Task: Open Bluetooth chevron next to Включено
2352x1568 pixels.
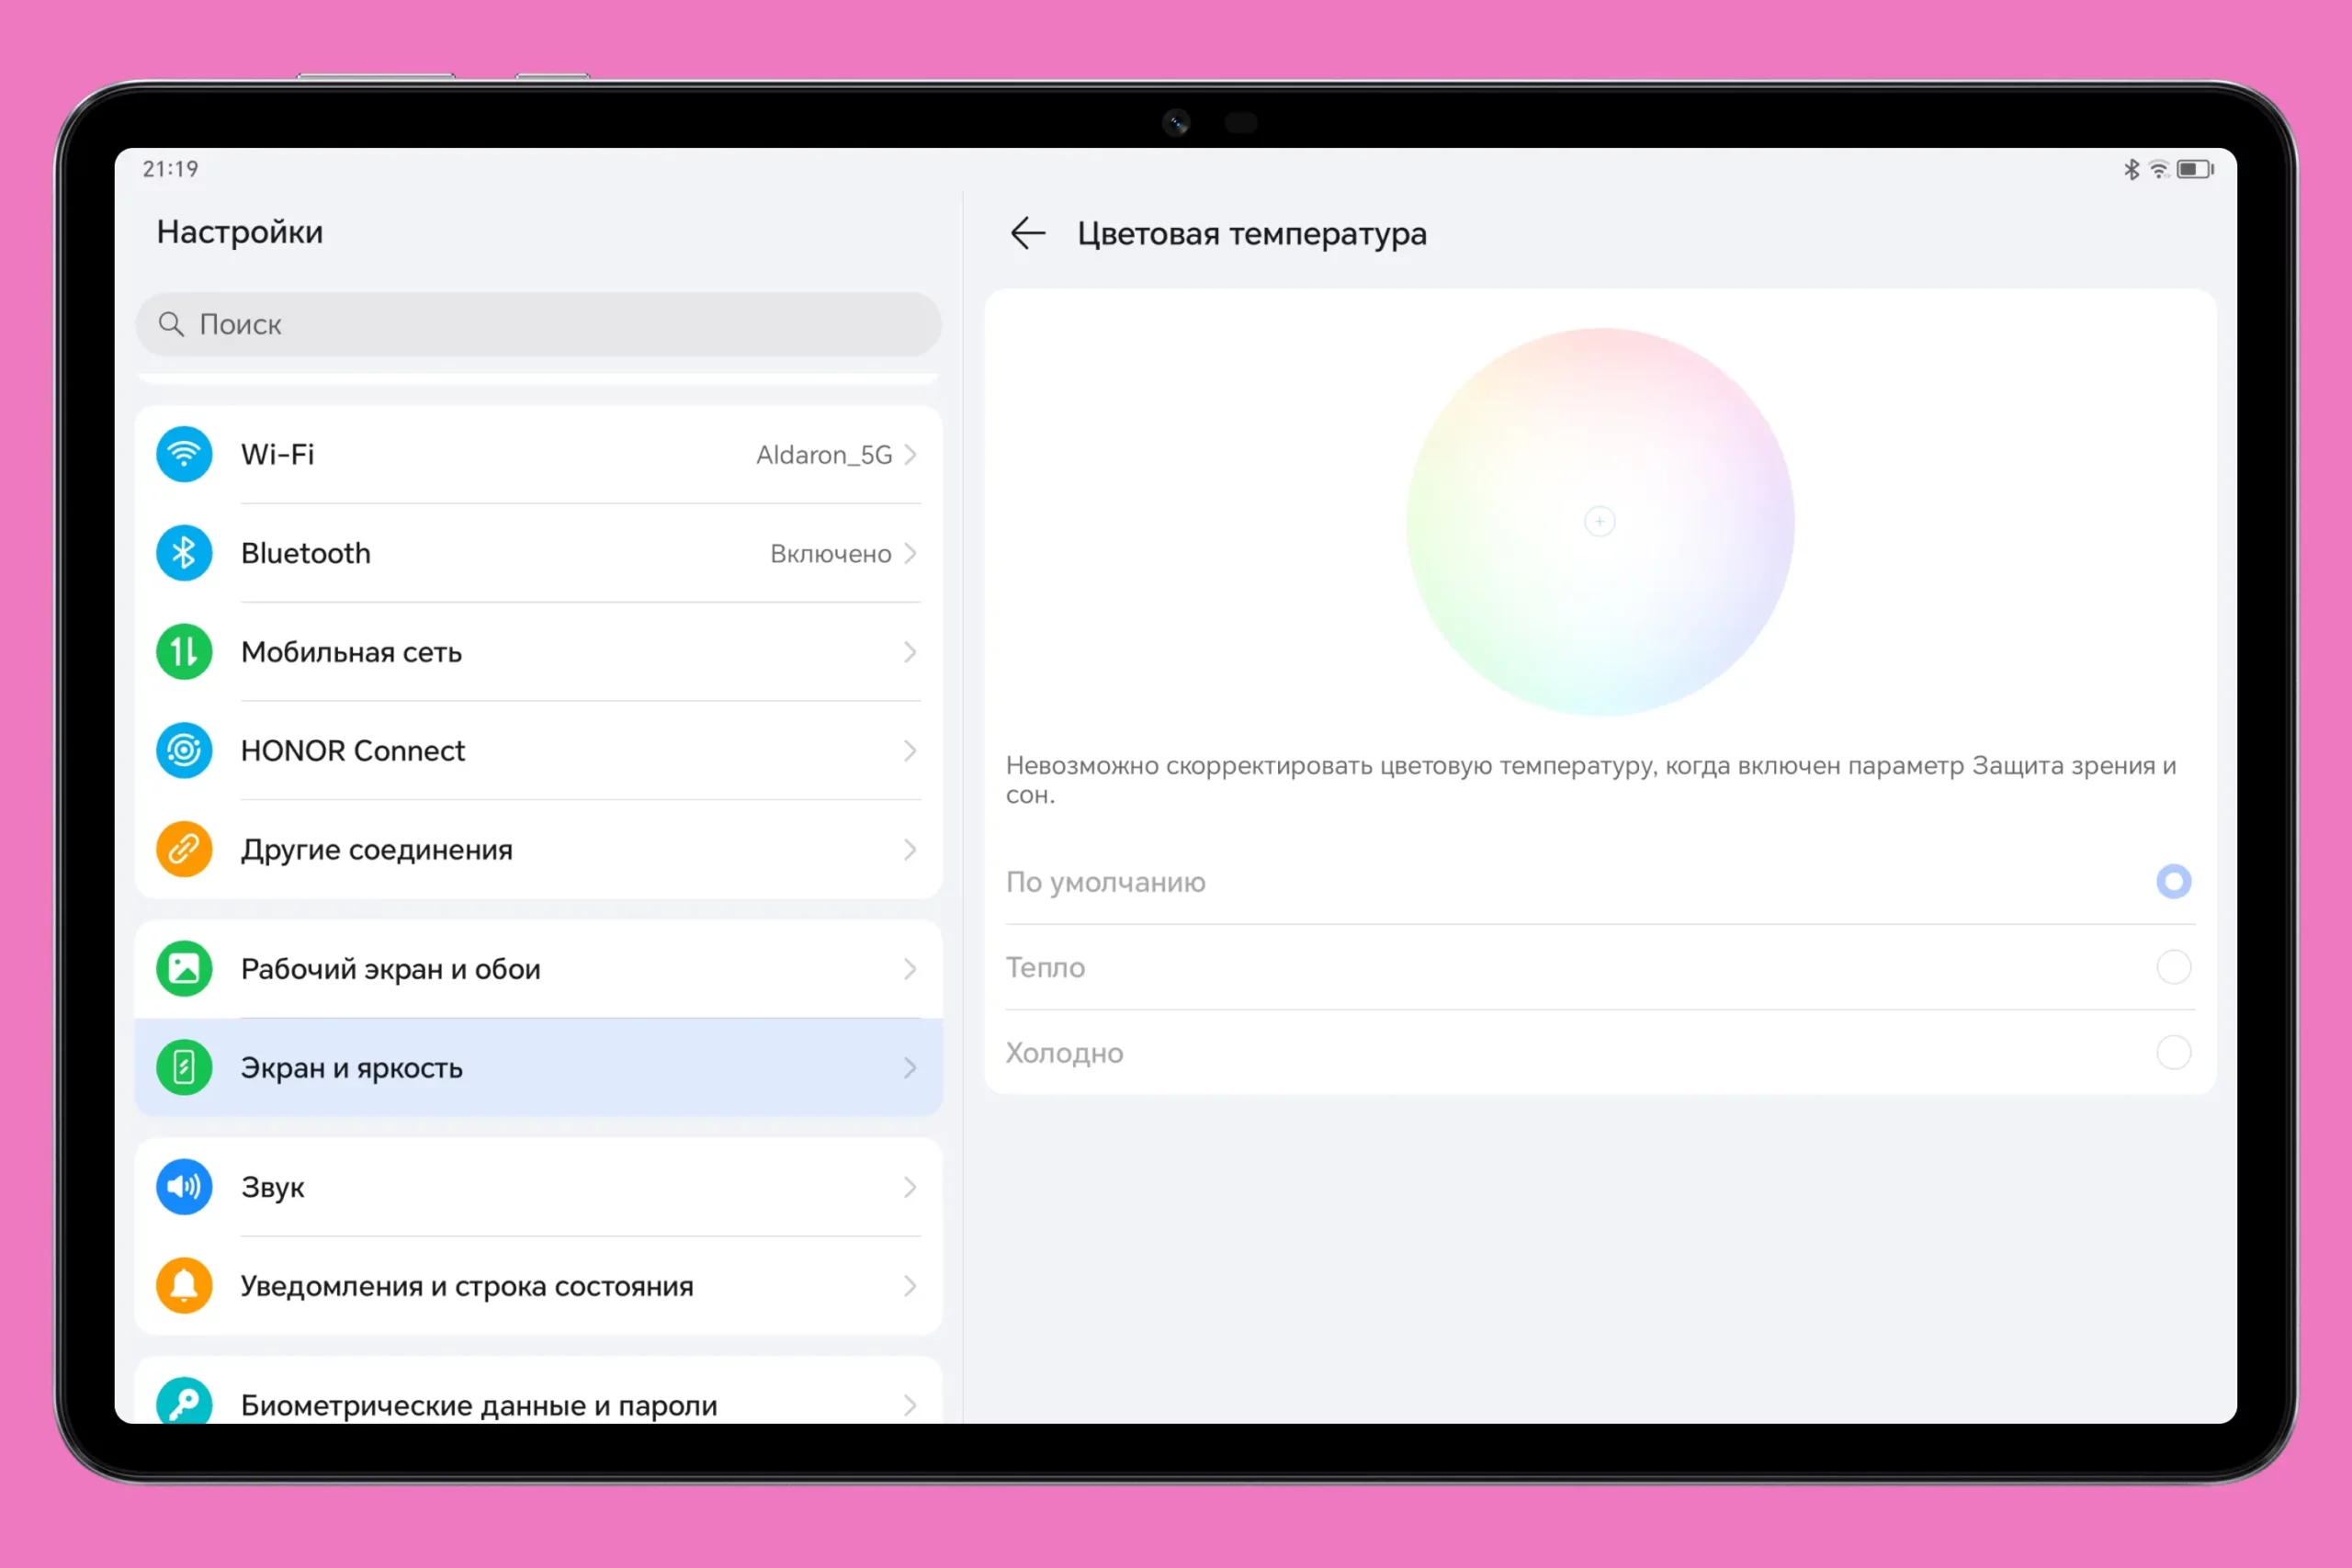Action: pyautogui.click(x=910, y=553)
